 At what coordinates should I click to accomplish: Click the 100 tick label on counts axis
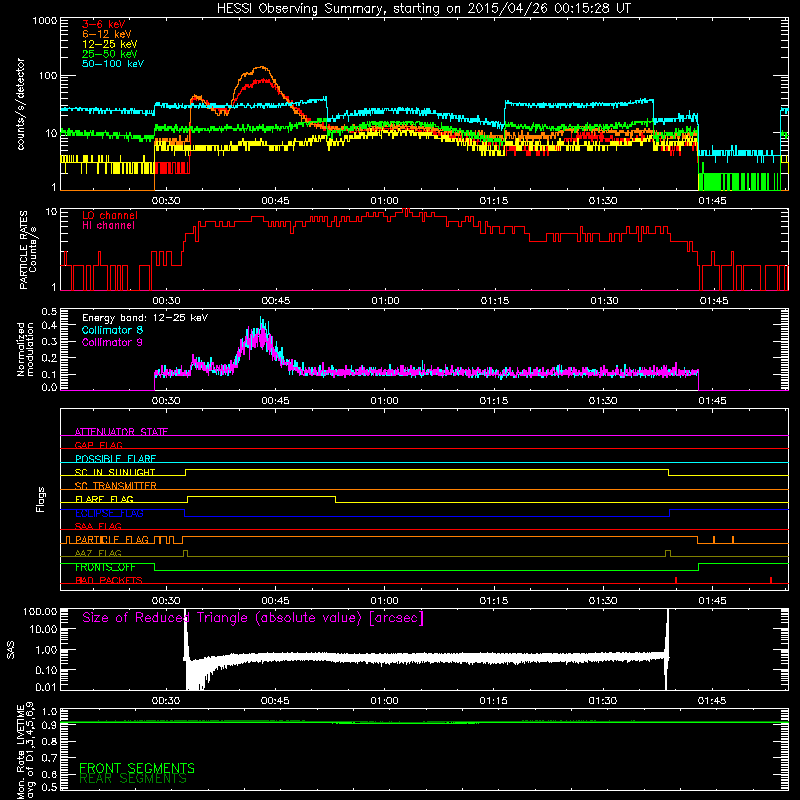pos(47,76)
